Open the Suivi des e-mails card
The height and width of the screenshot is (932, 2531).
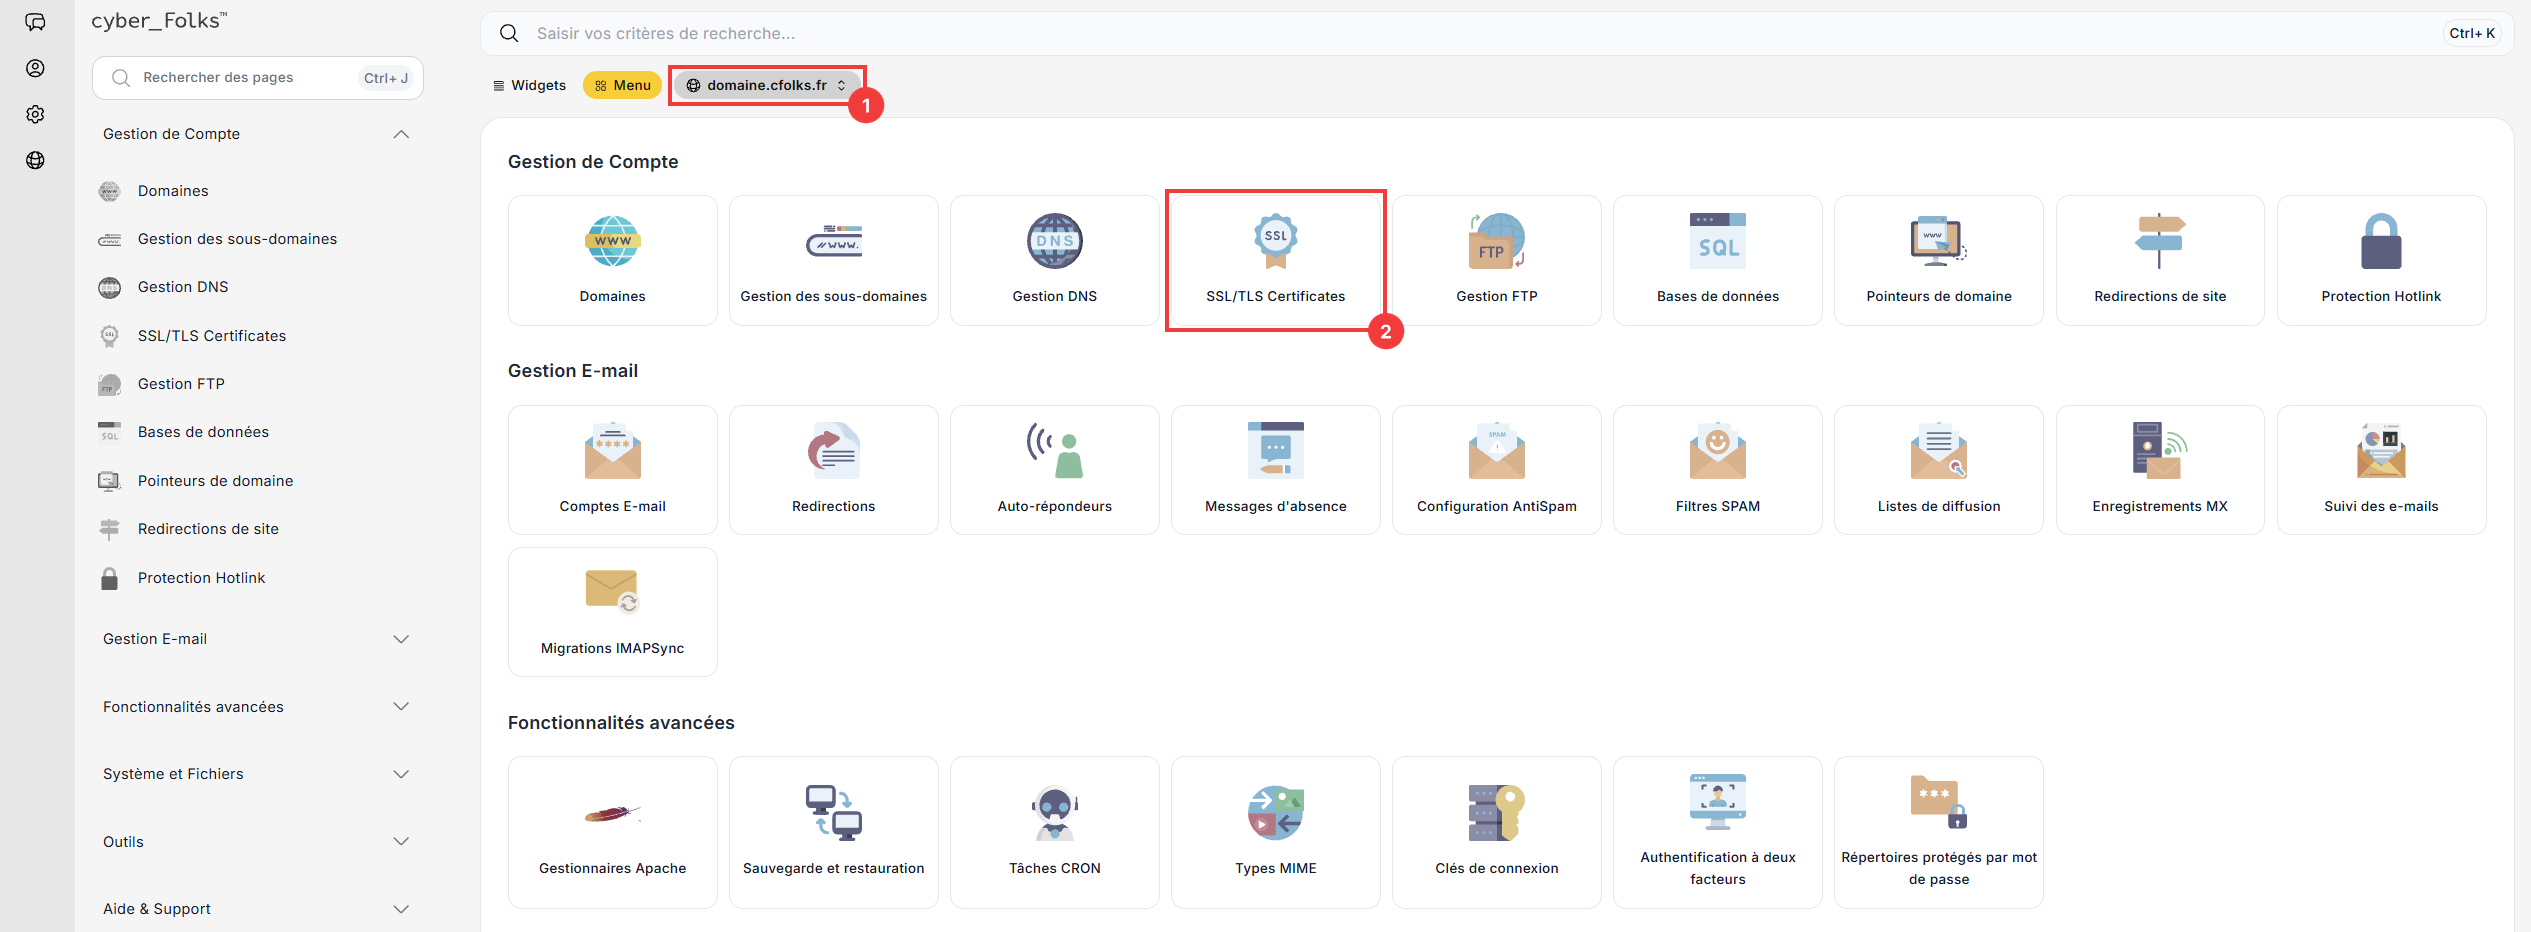(2381, 470)
